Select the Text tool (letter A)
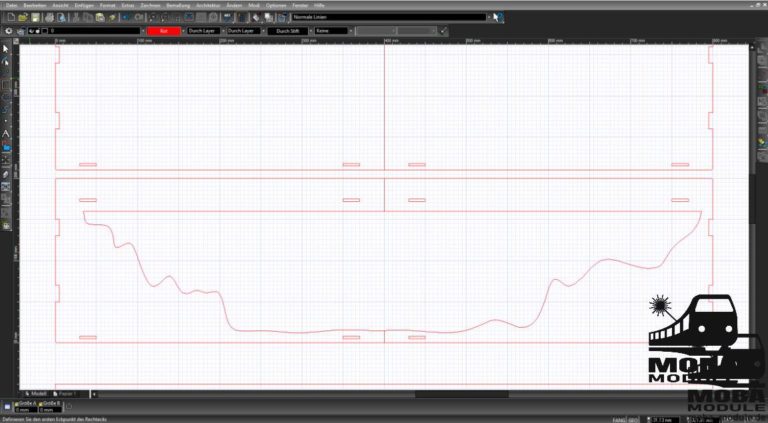 (x=6, y=133)
